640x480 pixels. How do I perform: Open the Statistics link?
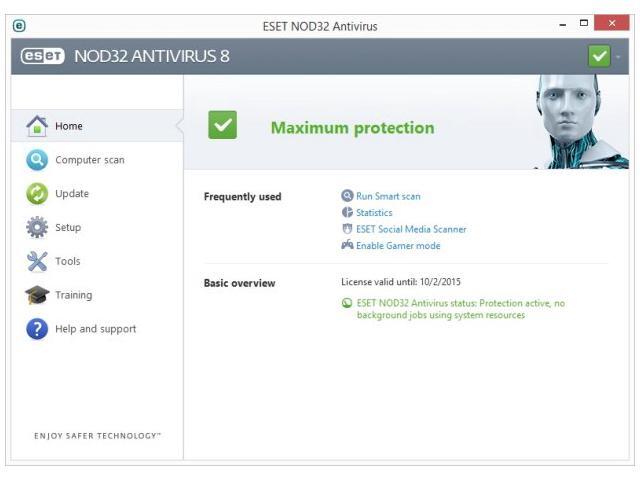(x=374, y=213)
